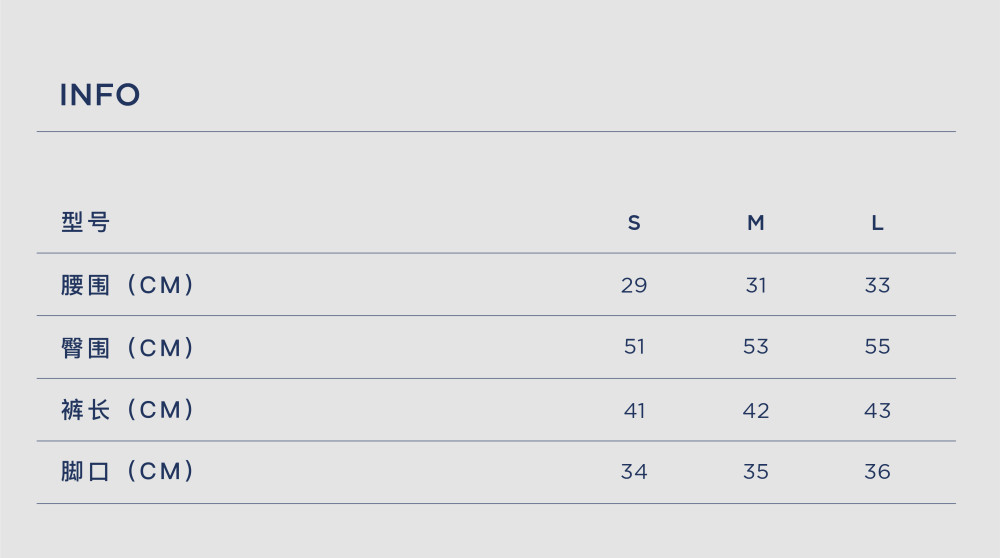1000x558 pixels.
Task: Click waist value 29 for size S
Action: (634, 285)
